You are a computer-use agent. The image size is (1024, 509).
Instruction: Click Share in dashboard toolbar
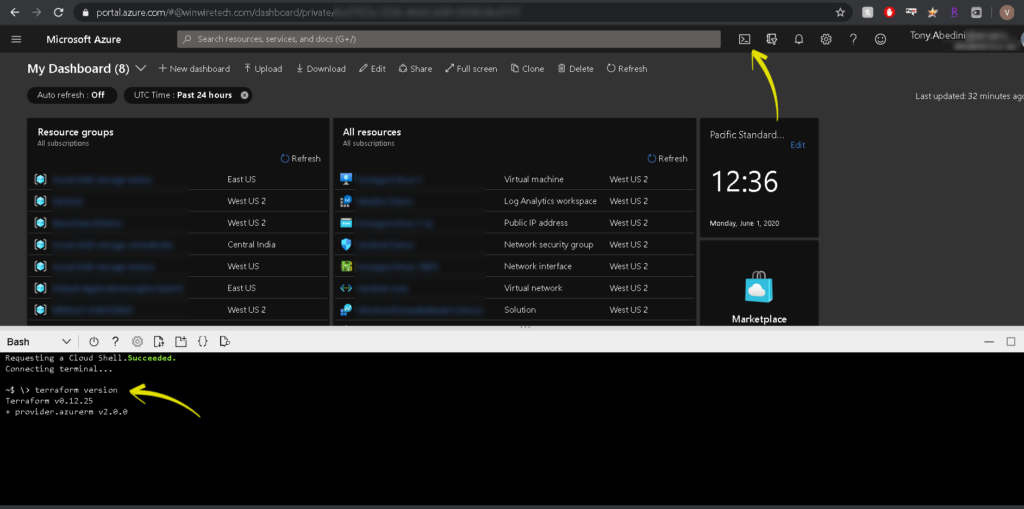pyautogui.click(x=415, y=69)
